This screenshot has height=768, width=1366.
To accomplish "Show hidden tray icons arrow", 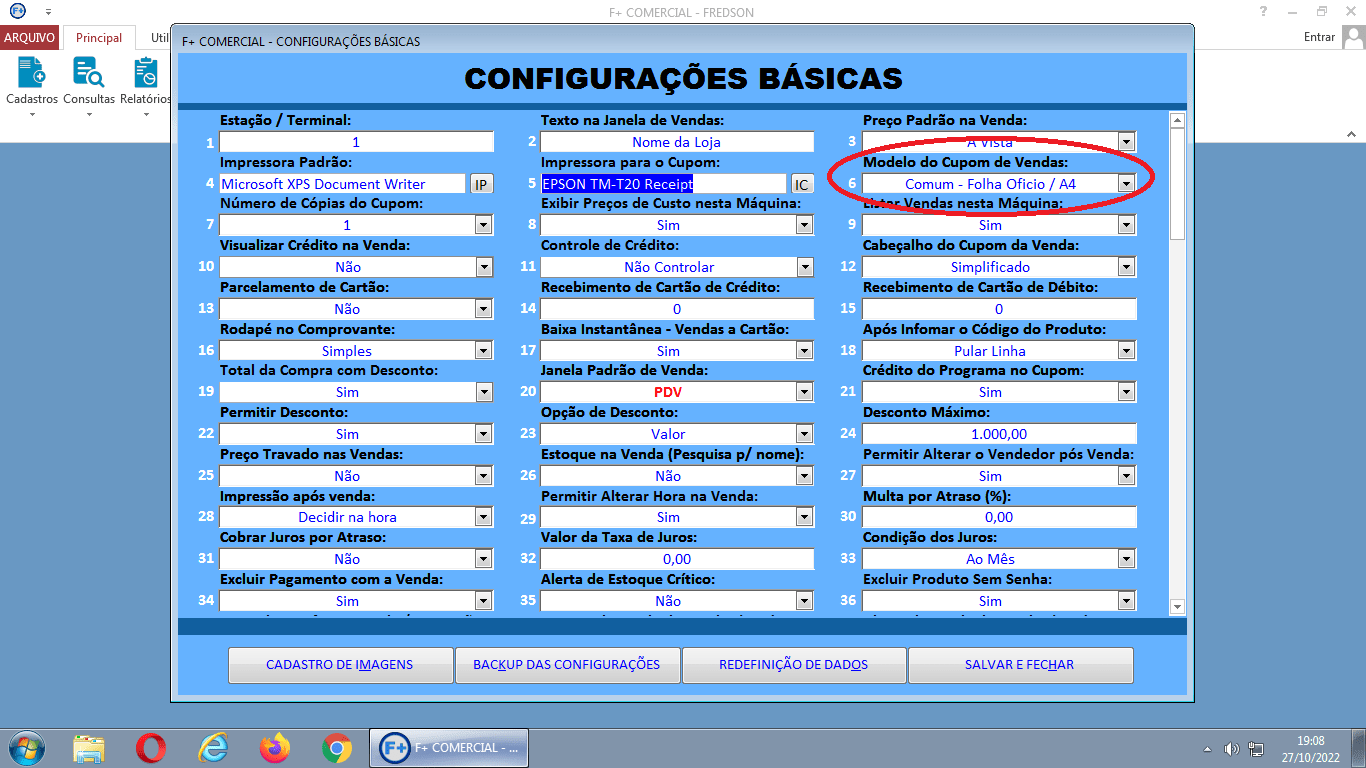I will (x=1208, y=749).
